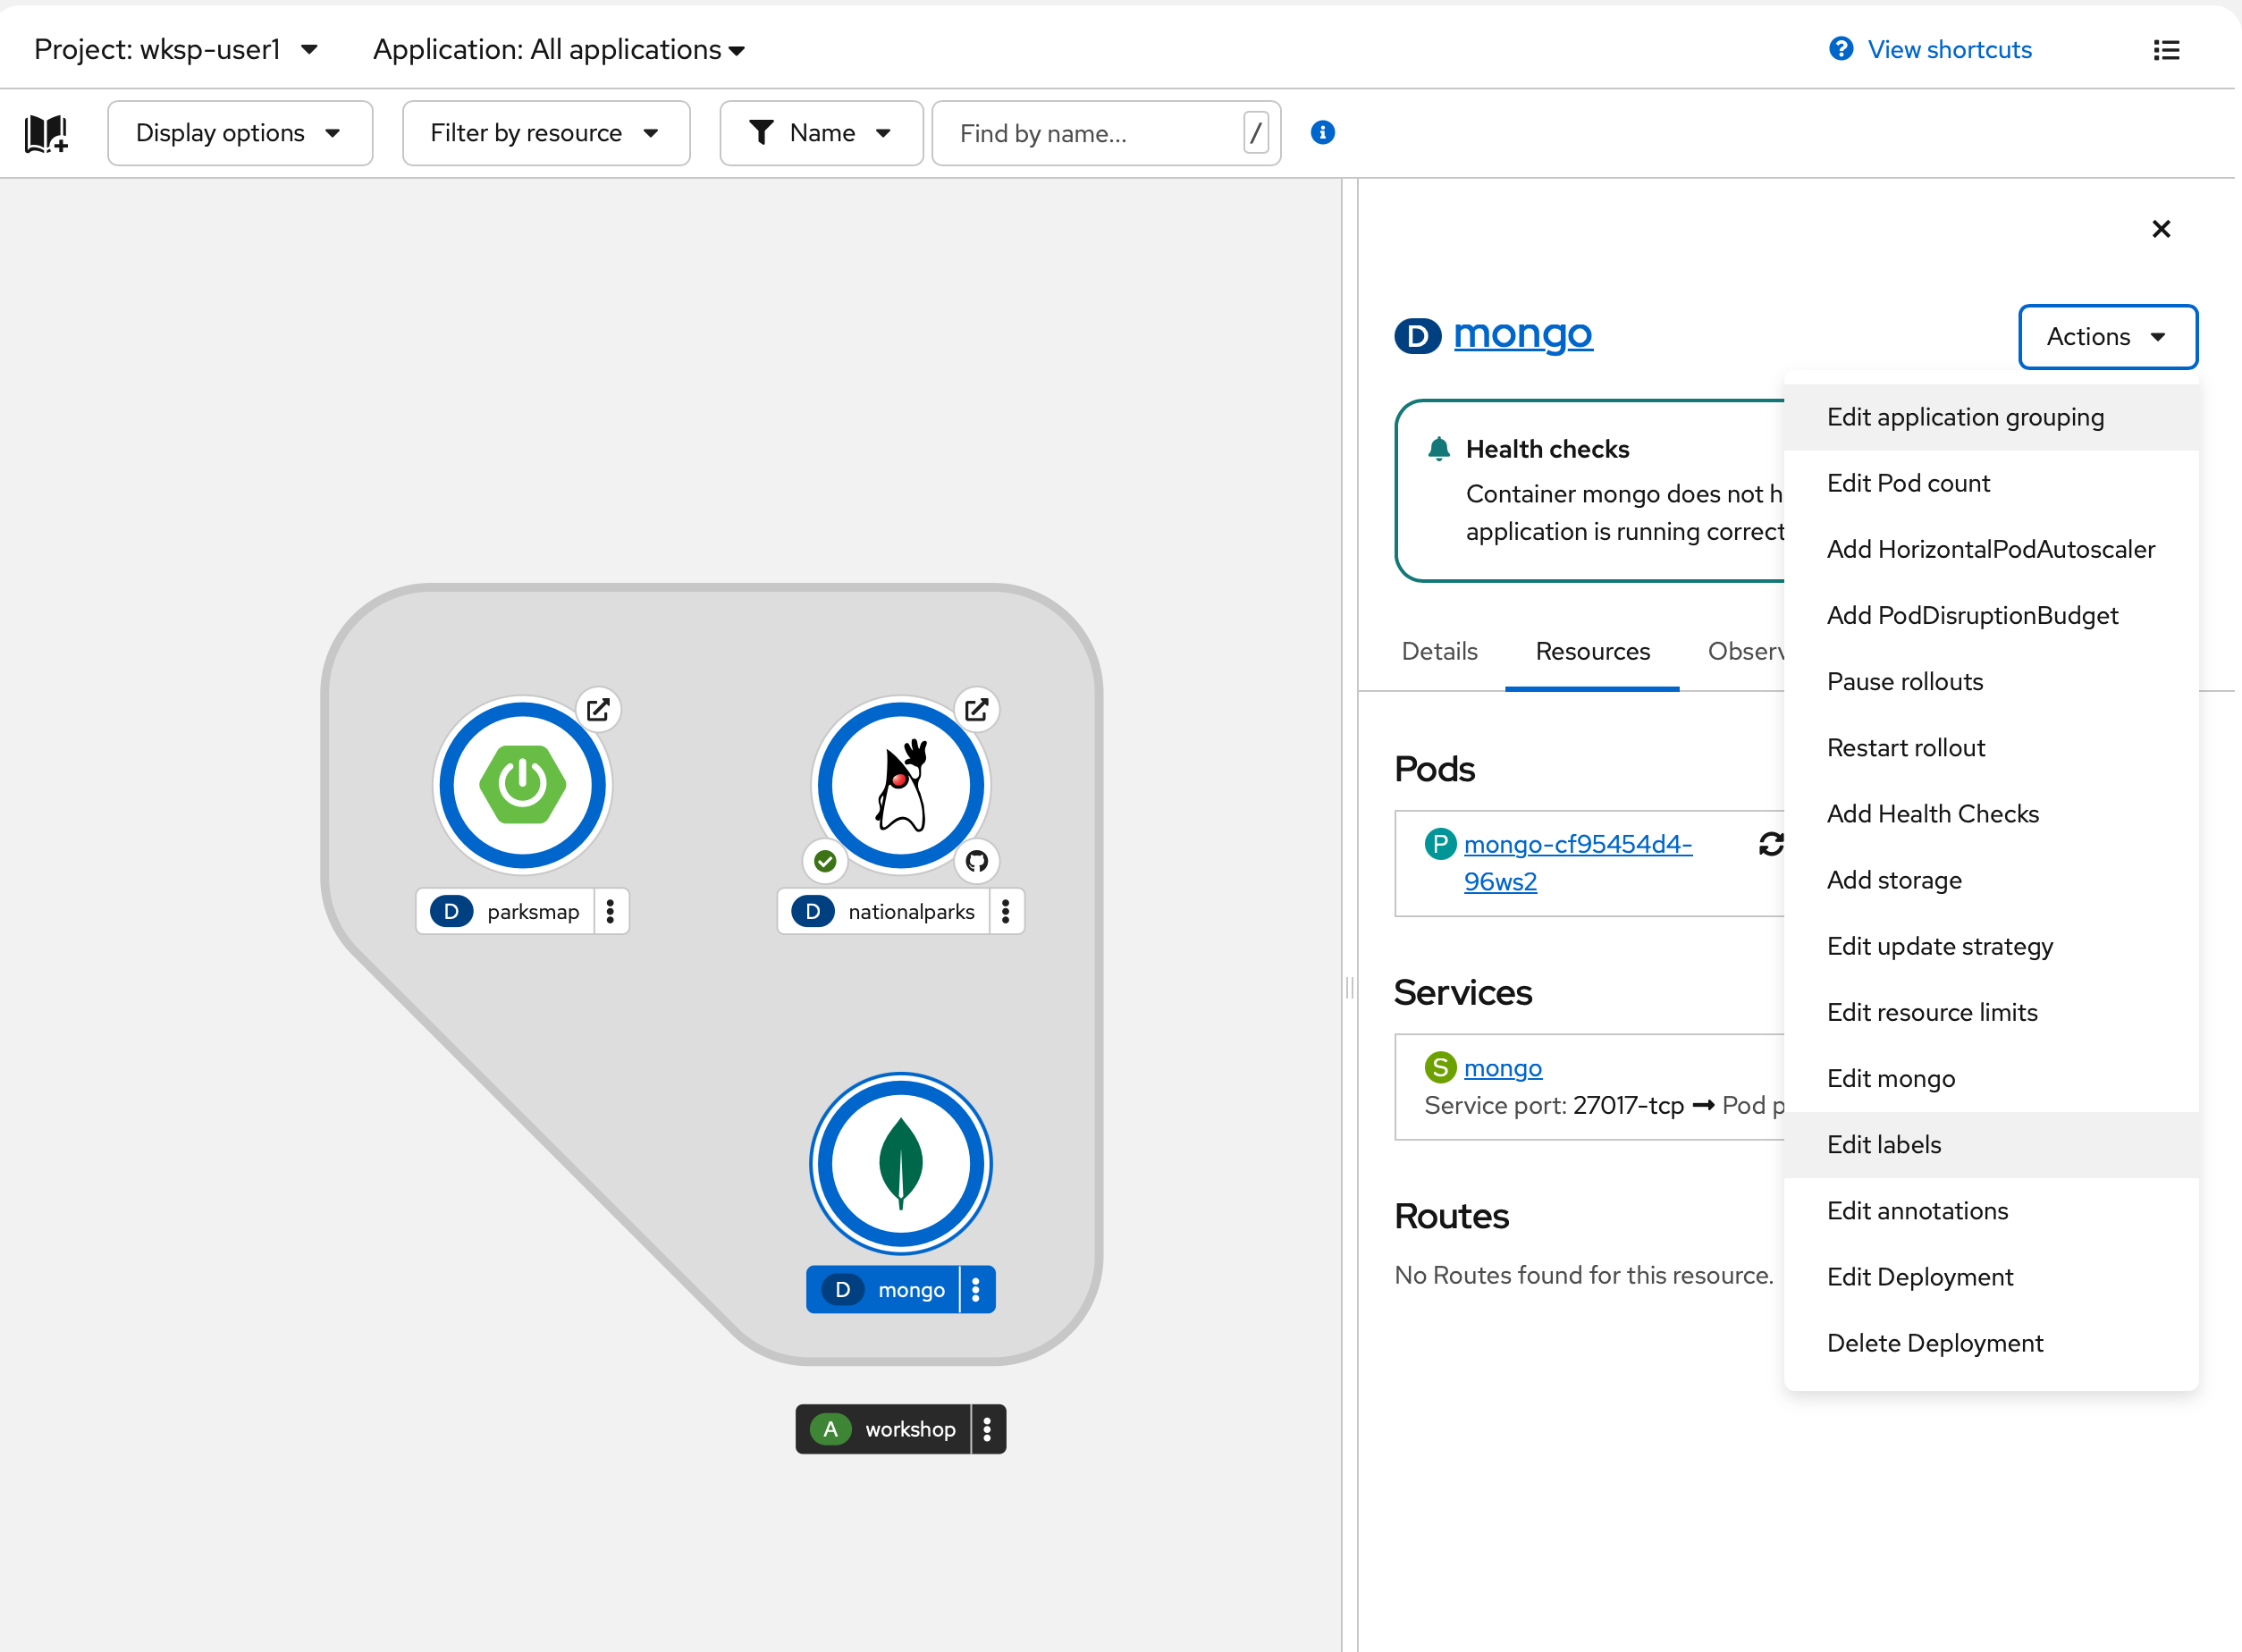
Task: Open nationalparks URL via its external link decorator
Action: point(976,710)
